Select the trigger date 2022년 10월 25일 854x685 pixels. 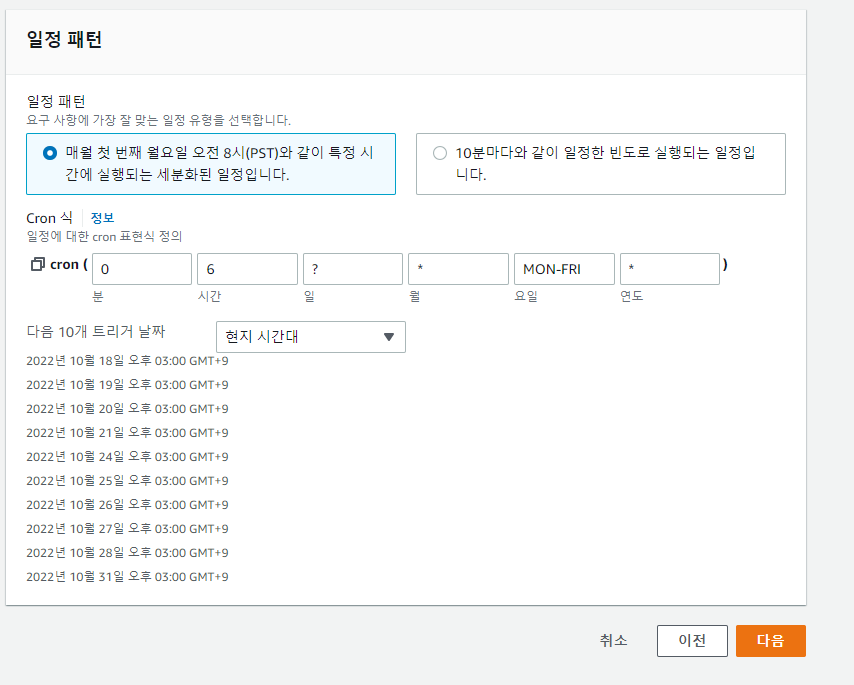click(127, 481)
